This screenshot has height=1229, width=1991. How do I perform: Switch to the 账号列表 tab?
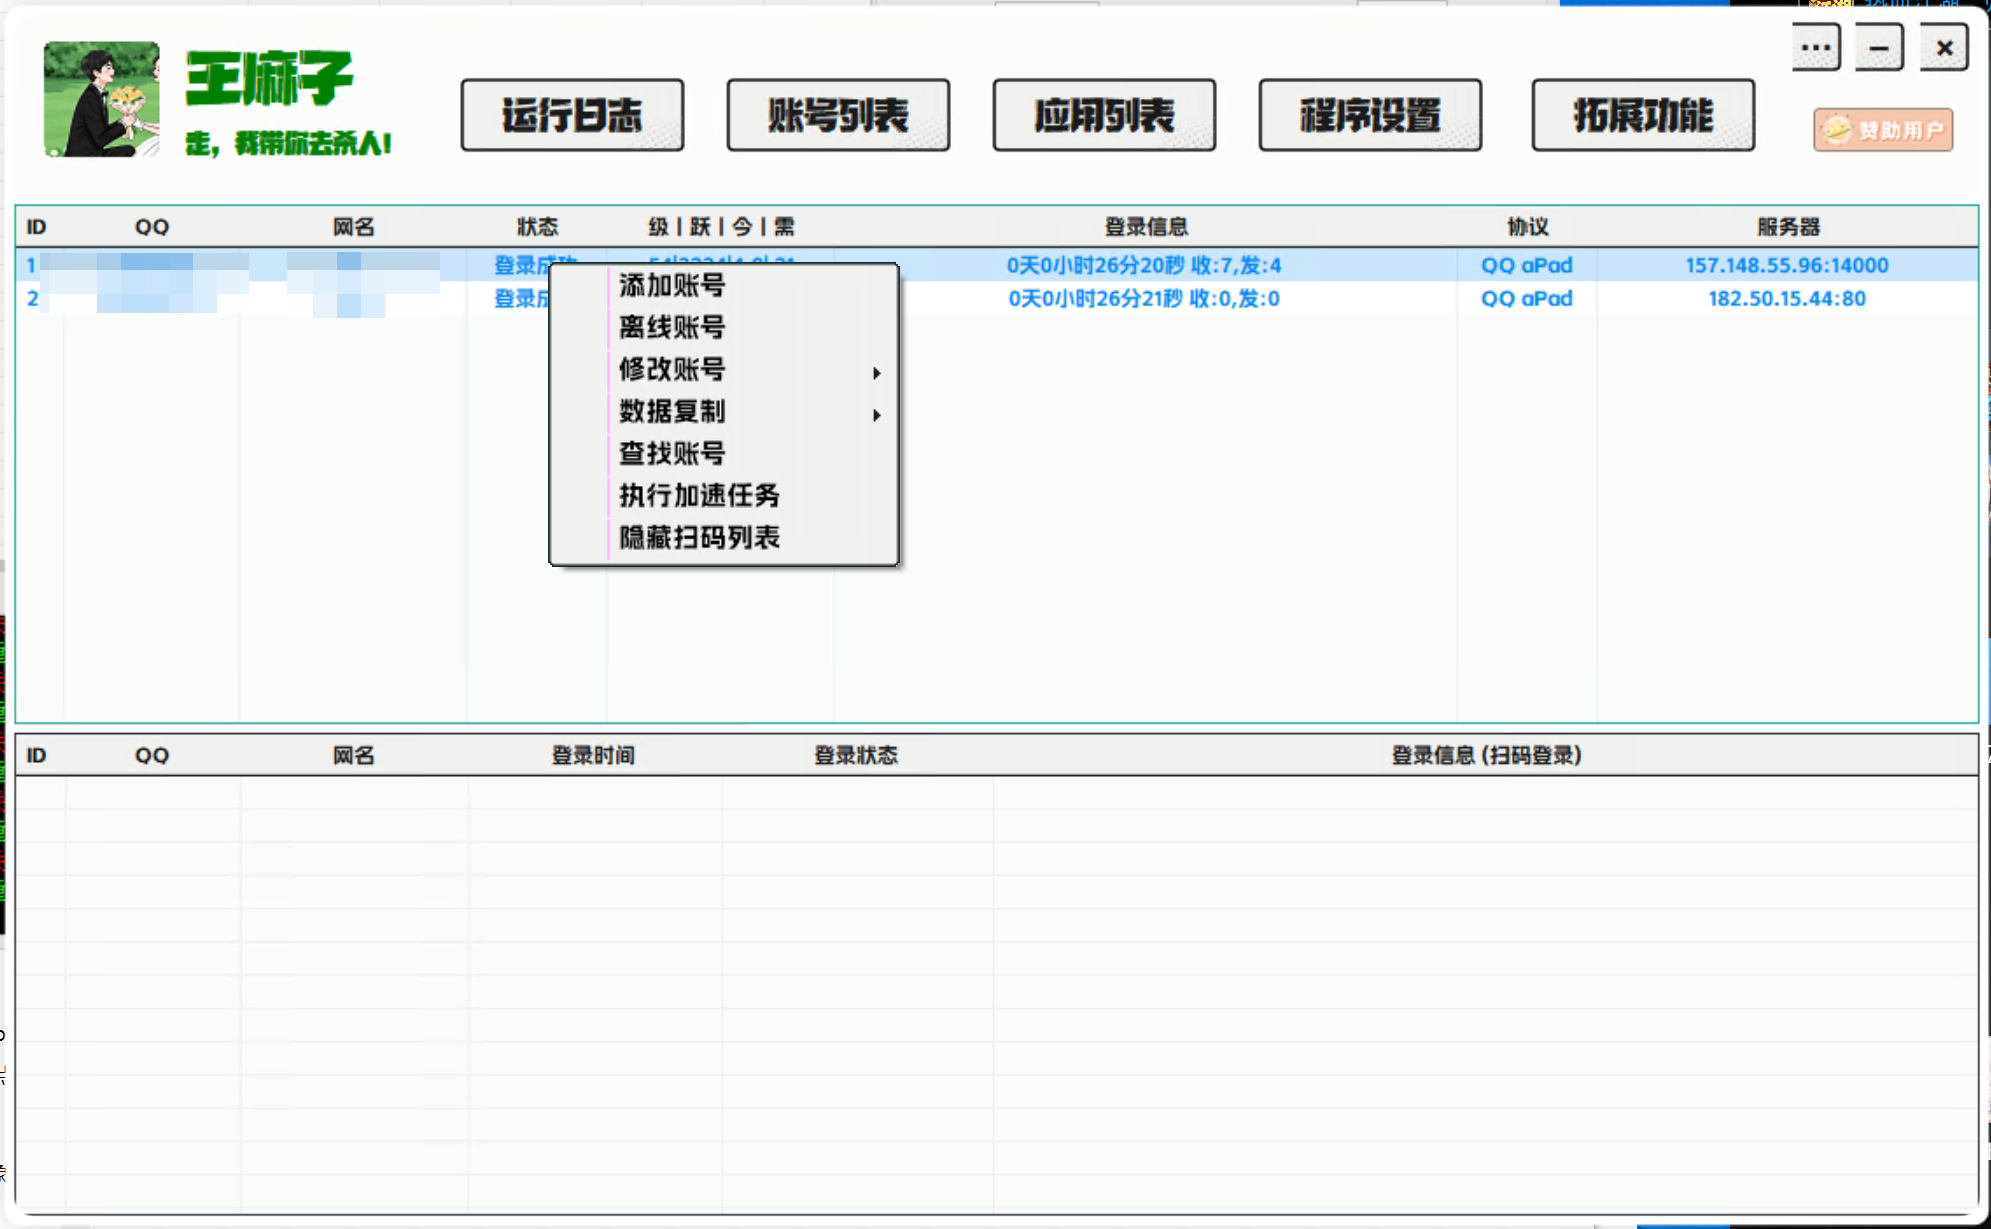(x=838, y=116)
